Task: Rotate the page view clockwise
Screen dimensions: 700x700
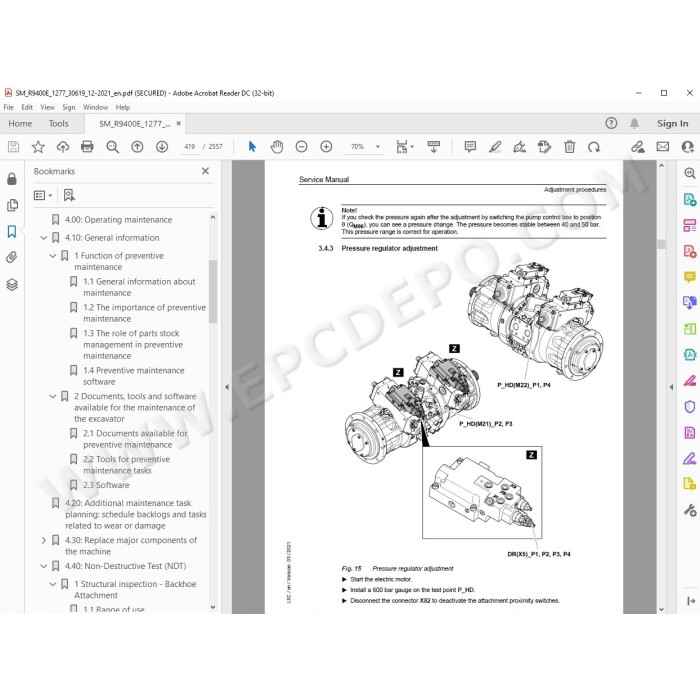Action: tap(594, 147)
